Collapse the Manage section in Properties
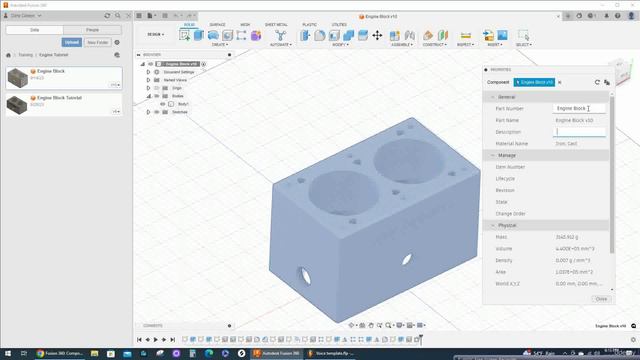This screenshot has width=640, height=360. click(493, 156)
